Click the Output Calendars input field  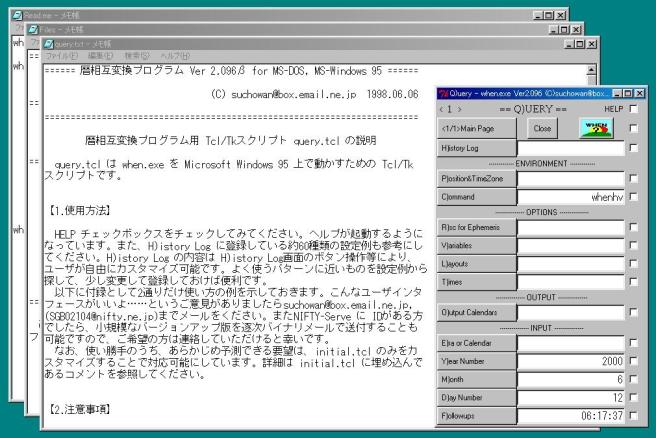tap(571, 312)
